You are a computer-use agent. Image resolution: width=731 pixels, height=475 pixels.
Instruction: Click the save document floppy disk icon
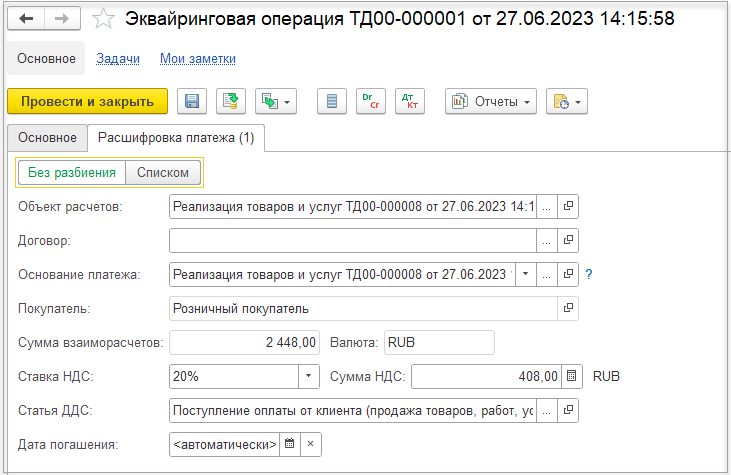(192, 101)
